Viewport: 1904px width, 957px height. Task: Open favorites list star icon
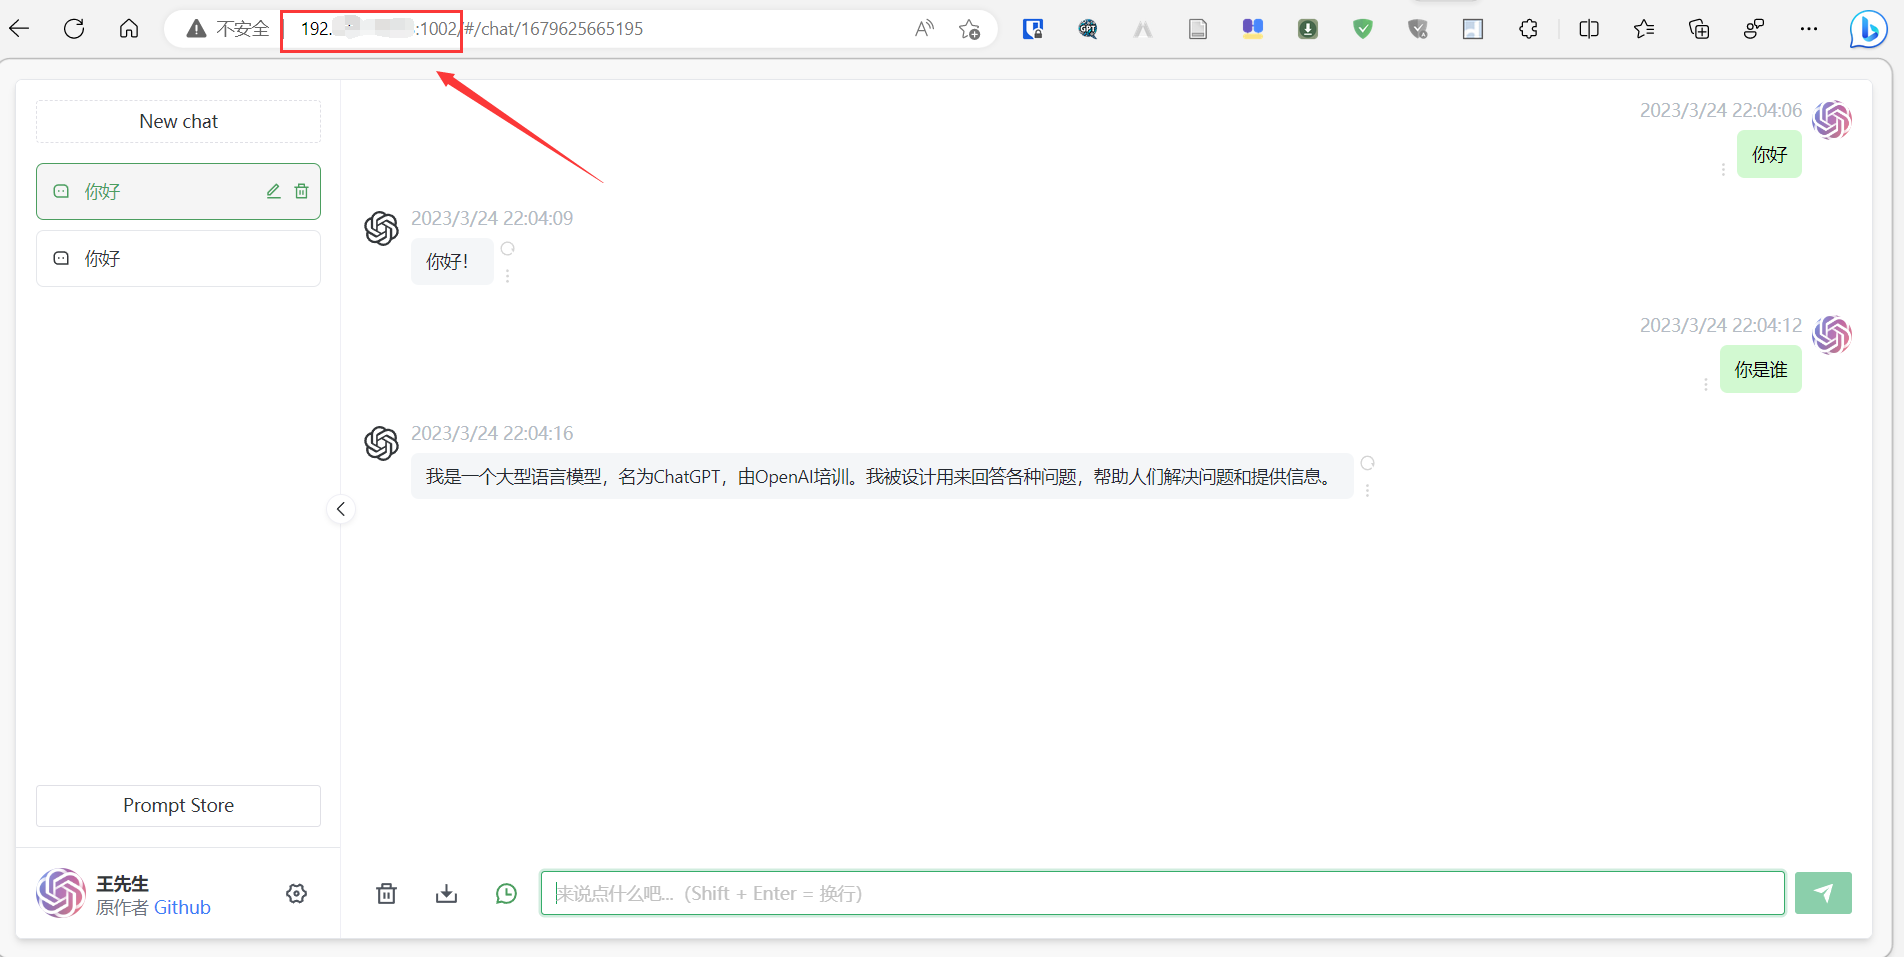tap(1644, 29)
